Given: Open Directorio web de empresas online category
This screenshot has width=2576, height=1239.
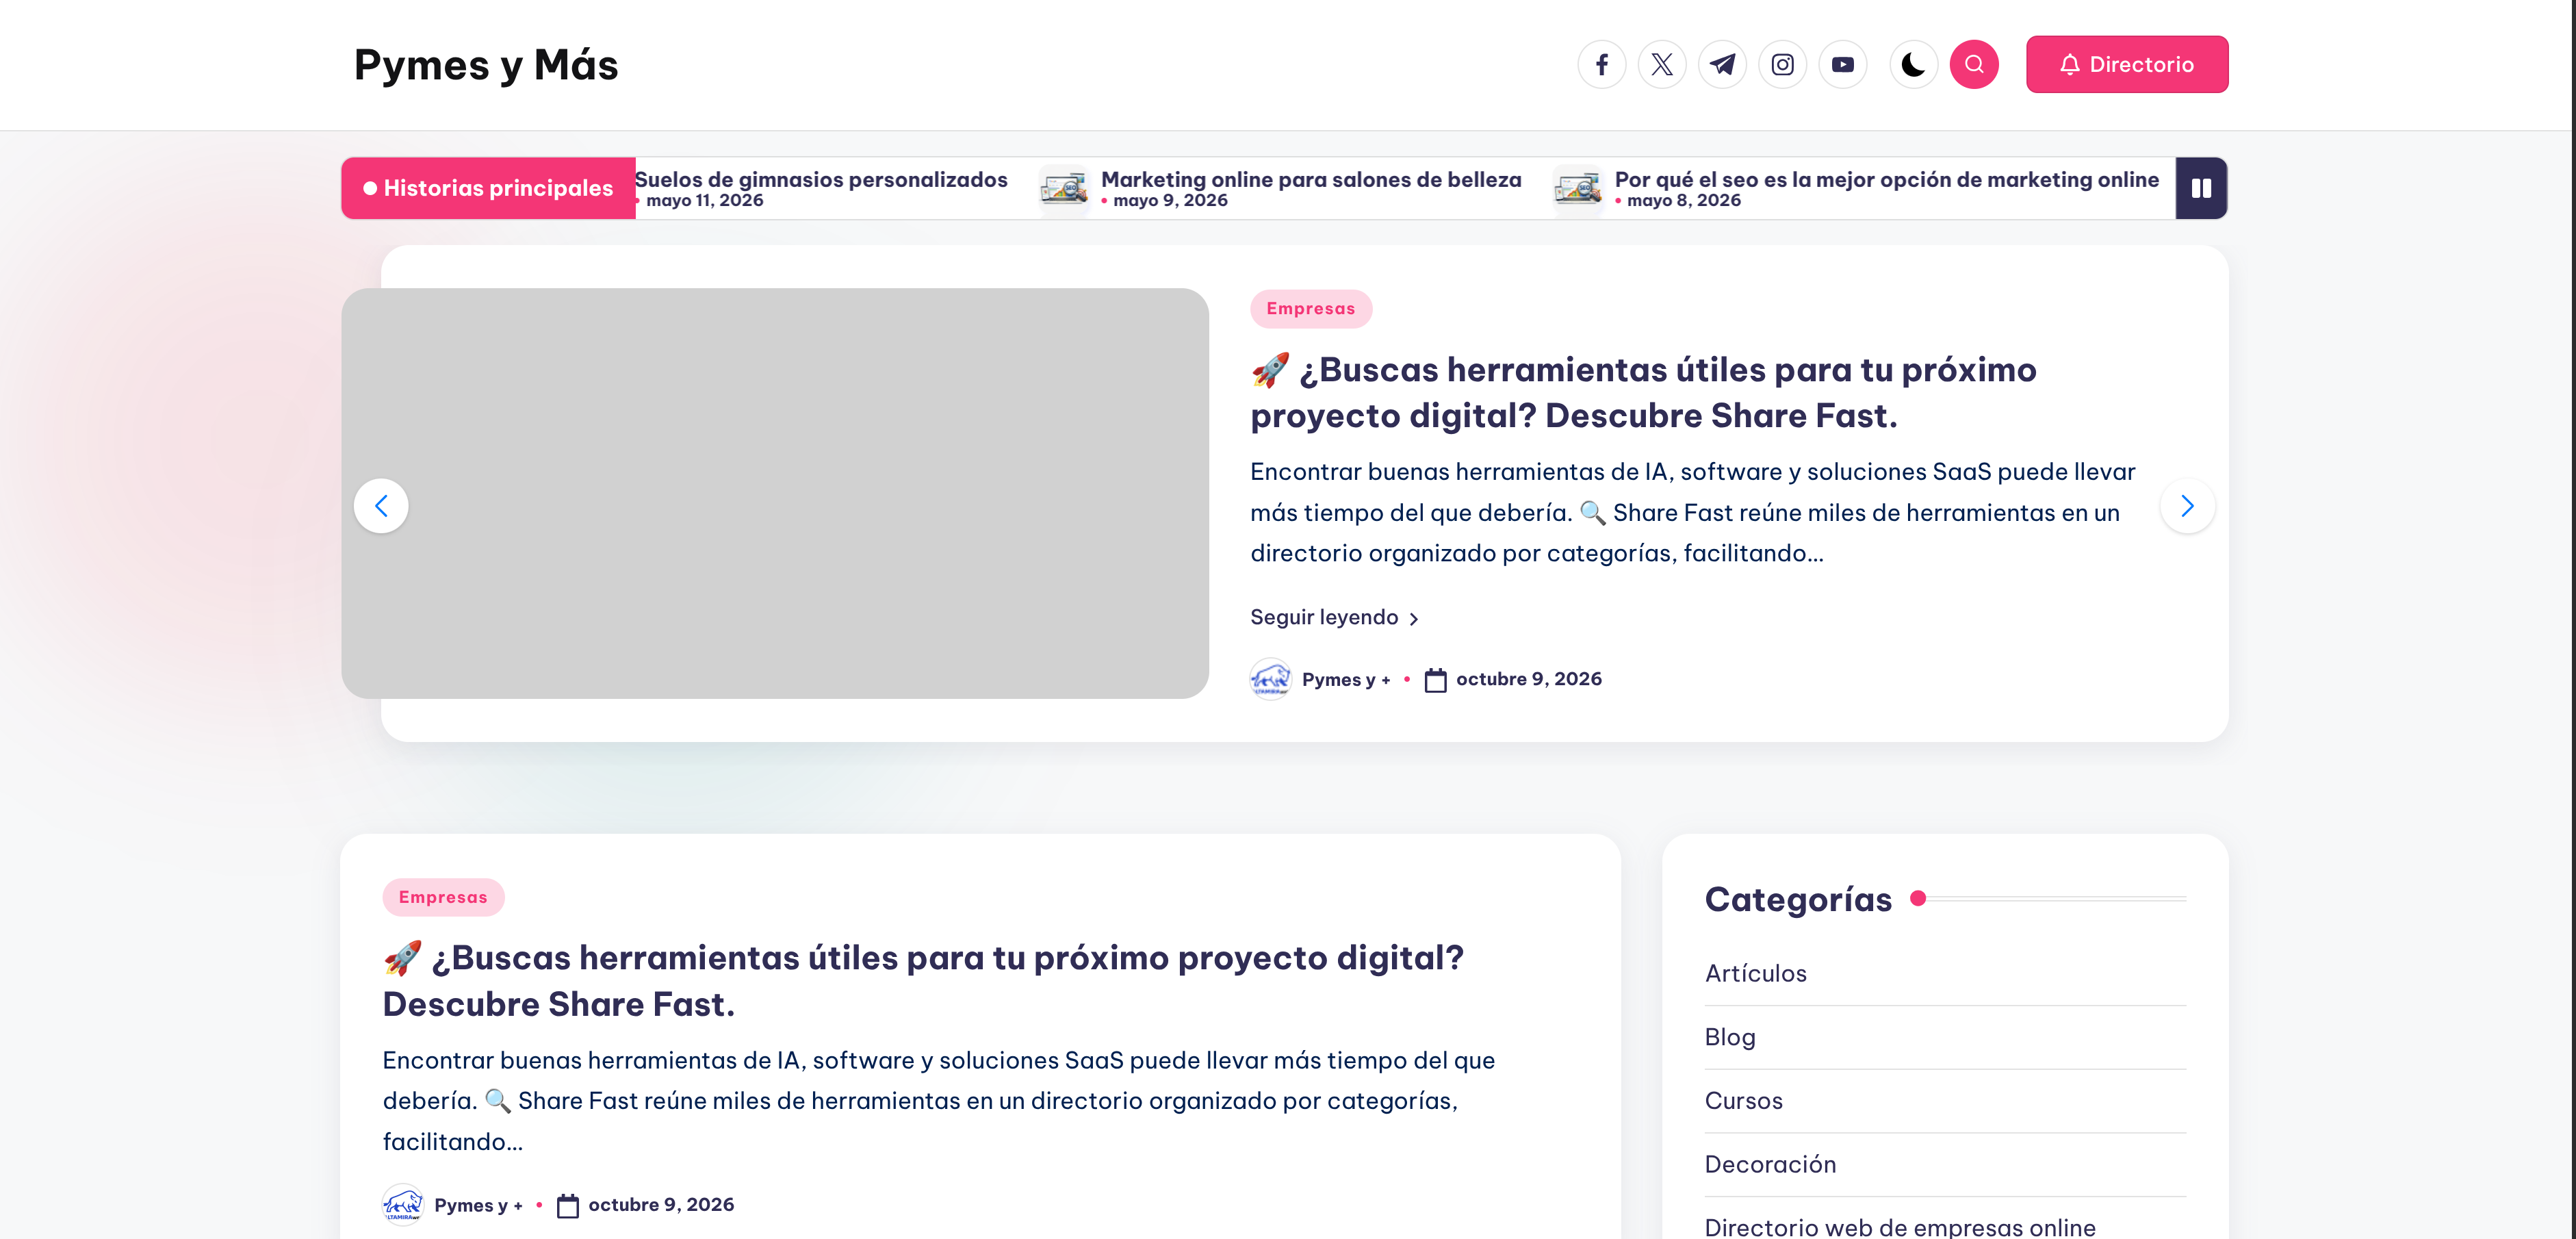Looking at the screenshot, I should tap(1900, 1227).
